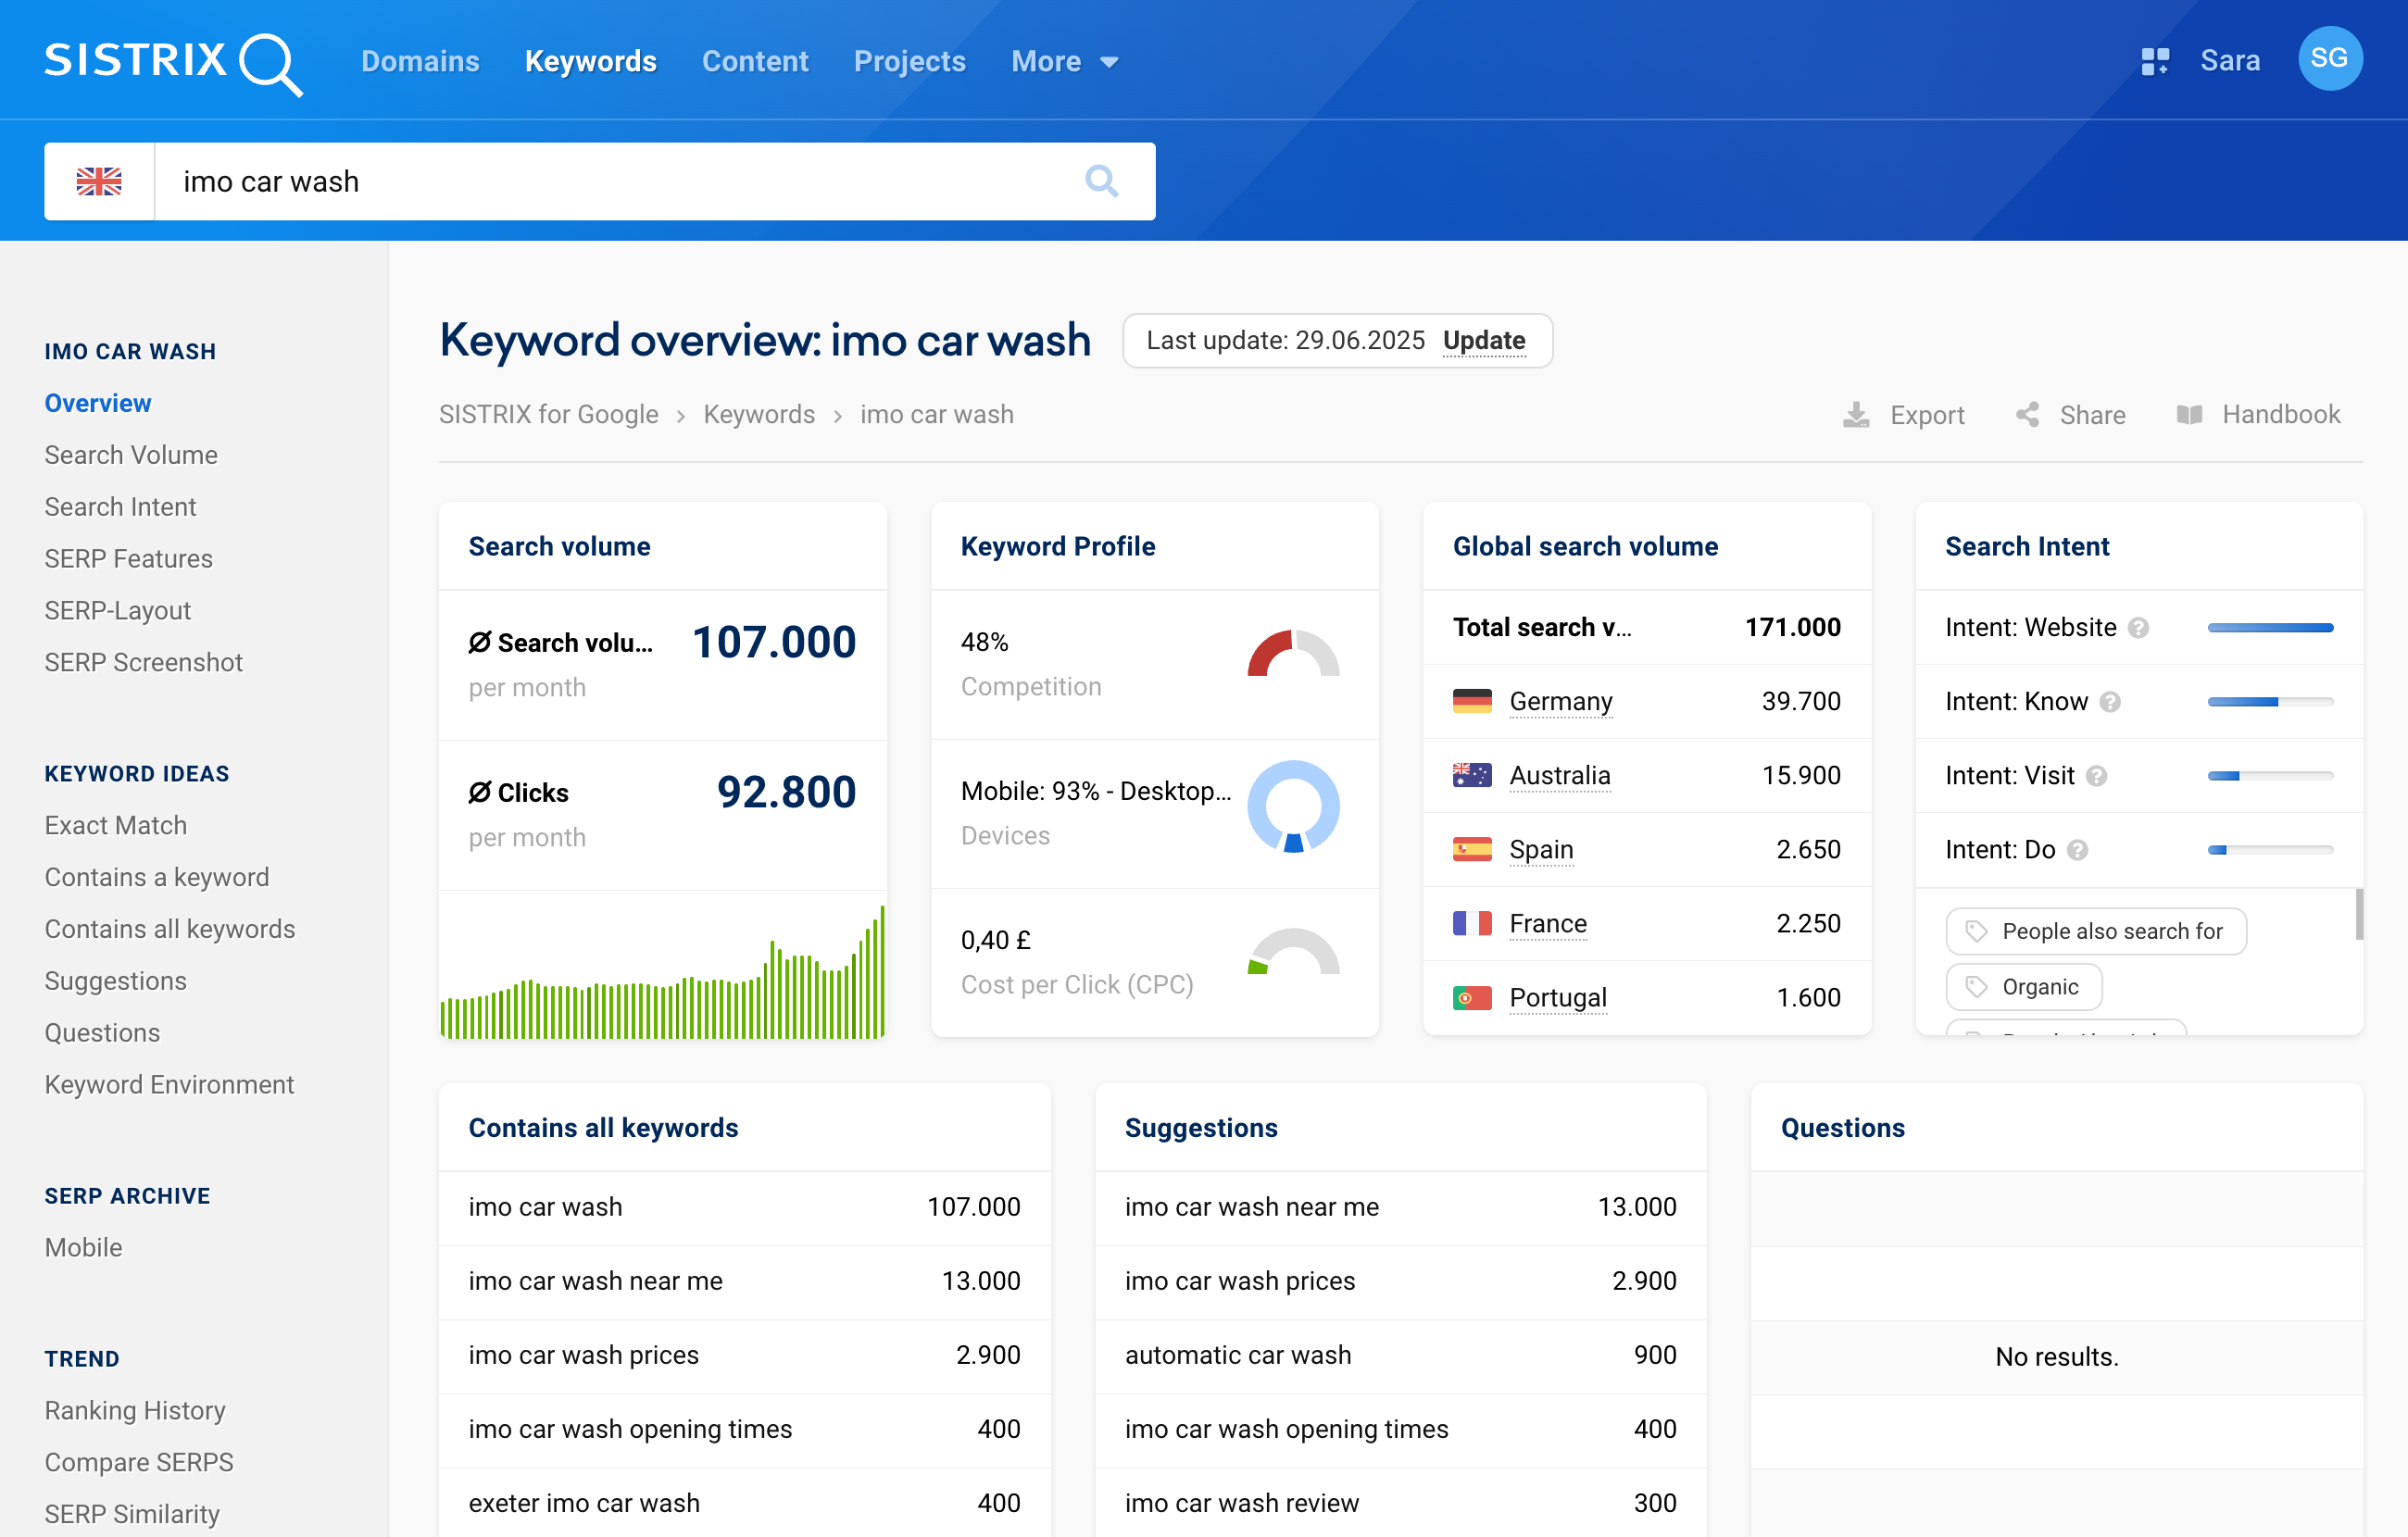Toggle the Organic filter chip

[2023, 986]
